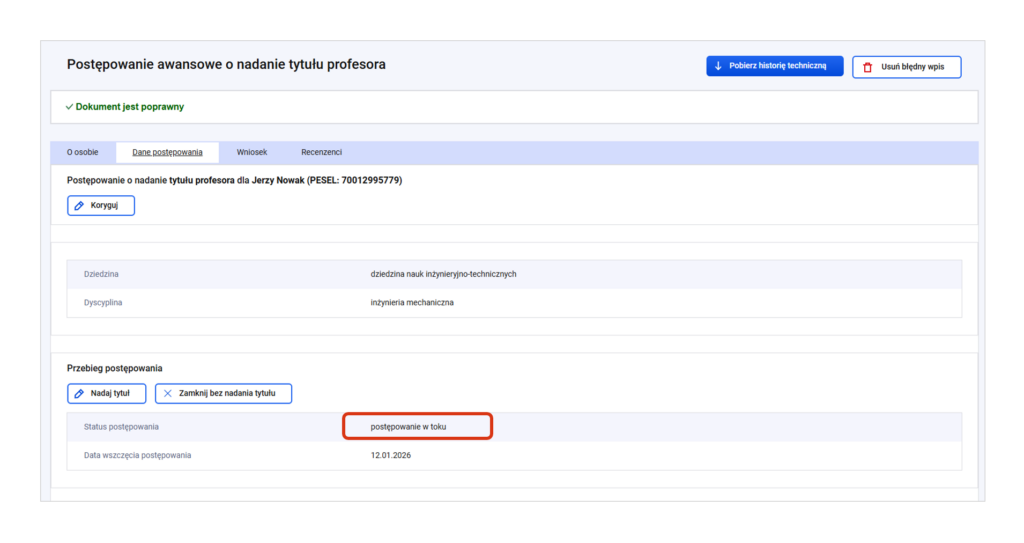The height and width of the screenshot is (543, 1024).
Task: Click the date 12.01.2026 value
Action: click(391, 456)
